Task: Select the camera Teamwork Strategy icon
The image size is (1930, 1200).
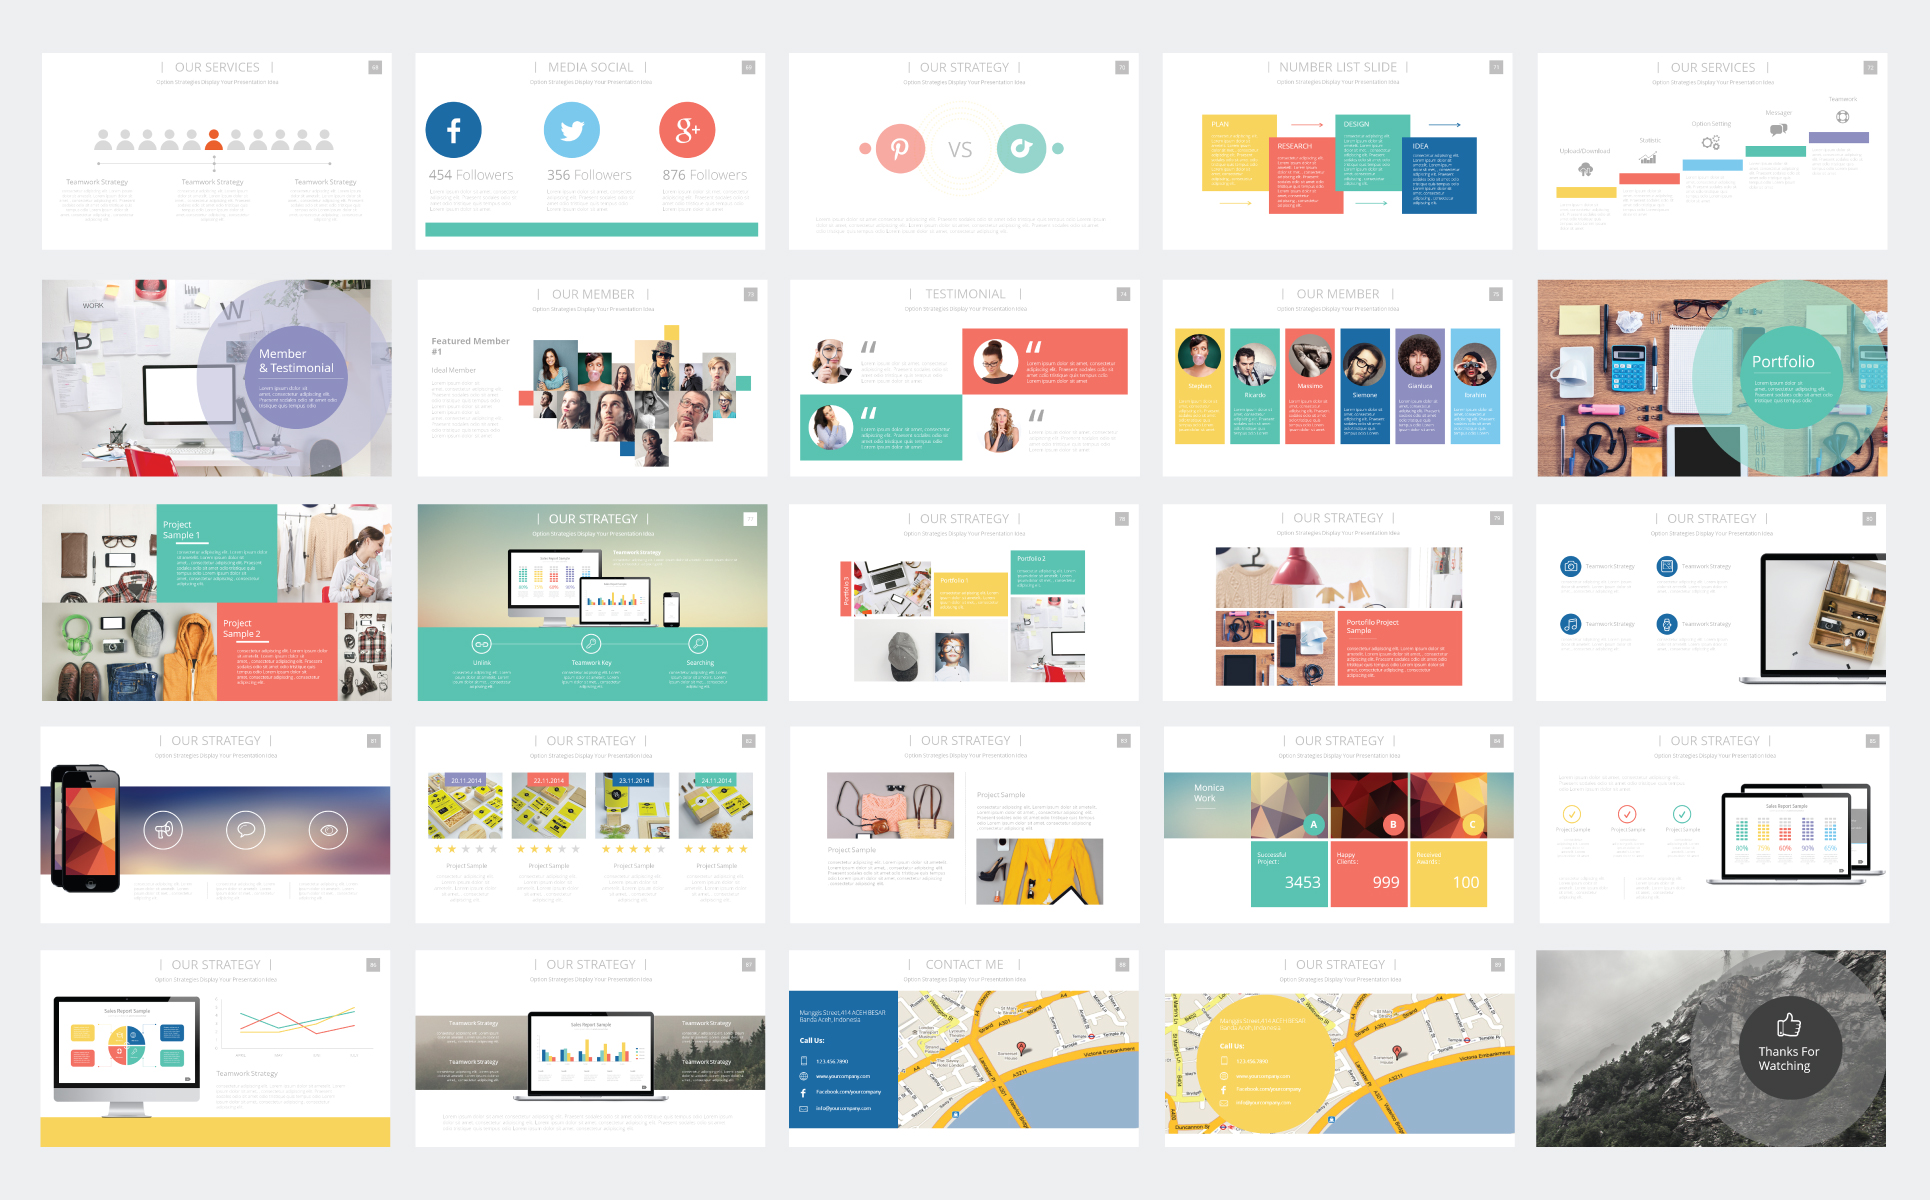Action: pos(1570,567)
